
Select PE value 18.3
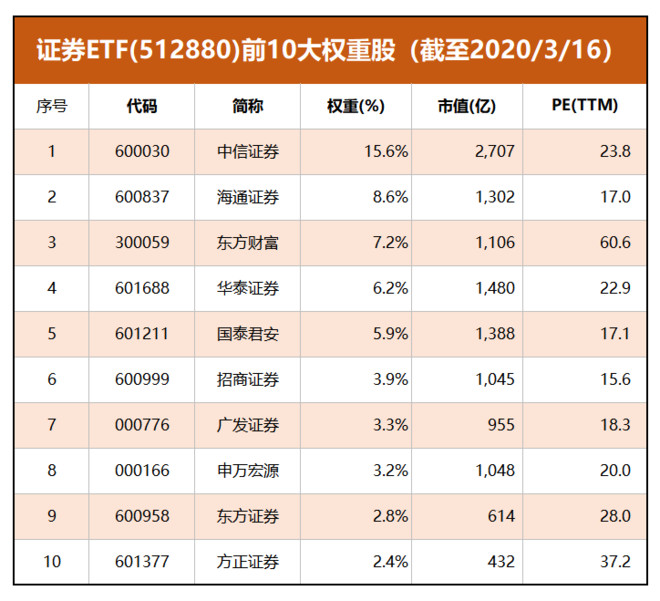tap(615, 425)
